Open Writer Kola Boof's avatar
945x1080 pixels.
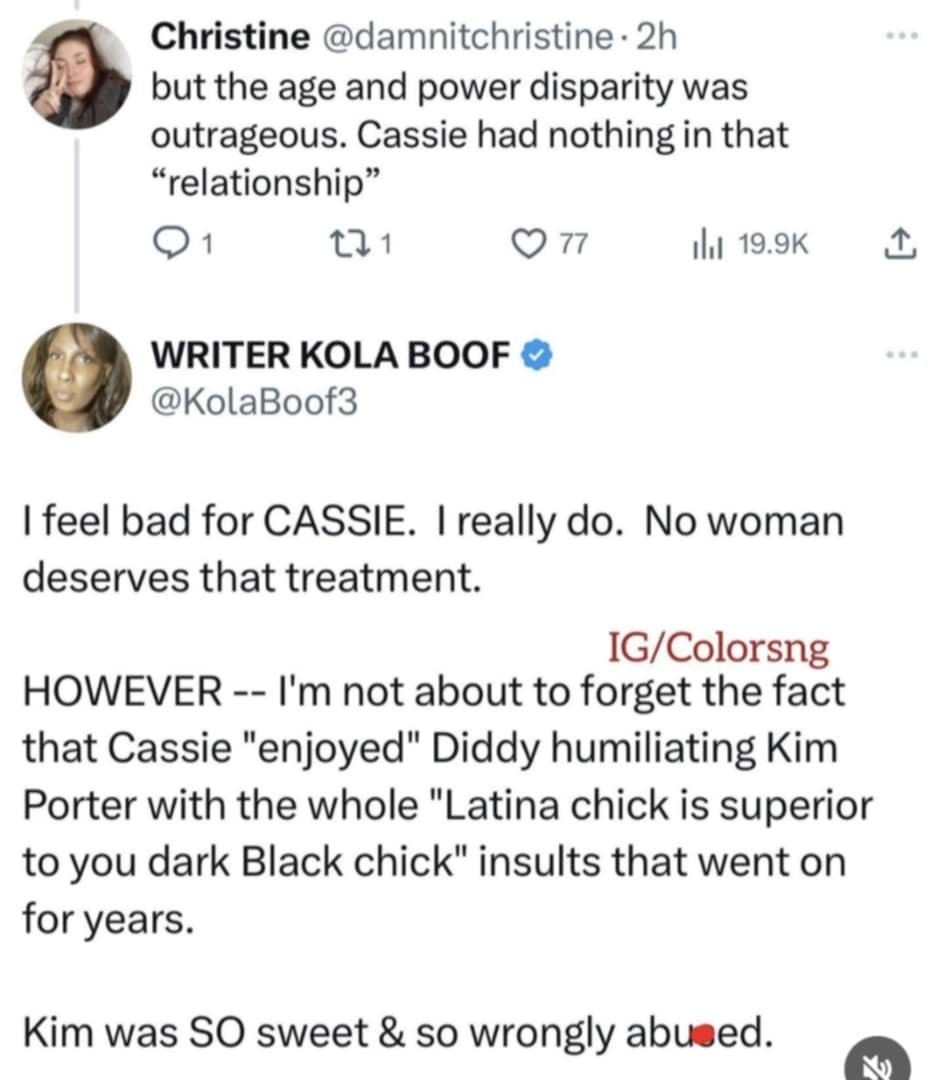(x=78, y=378)
